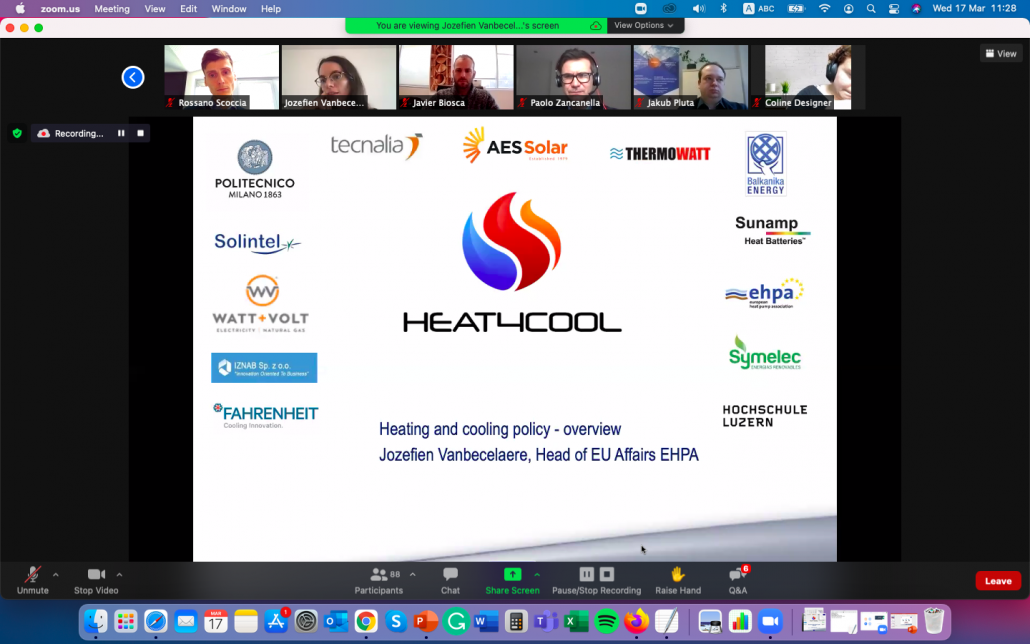This screenshot has height=644, width=1030.
Task: Open the Mail app in the Dock
Action: [x=186, y=621]
